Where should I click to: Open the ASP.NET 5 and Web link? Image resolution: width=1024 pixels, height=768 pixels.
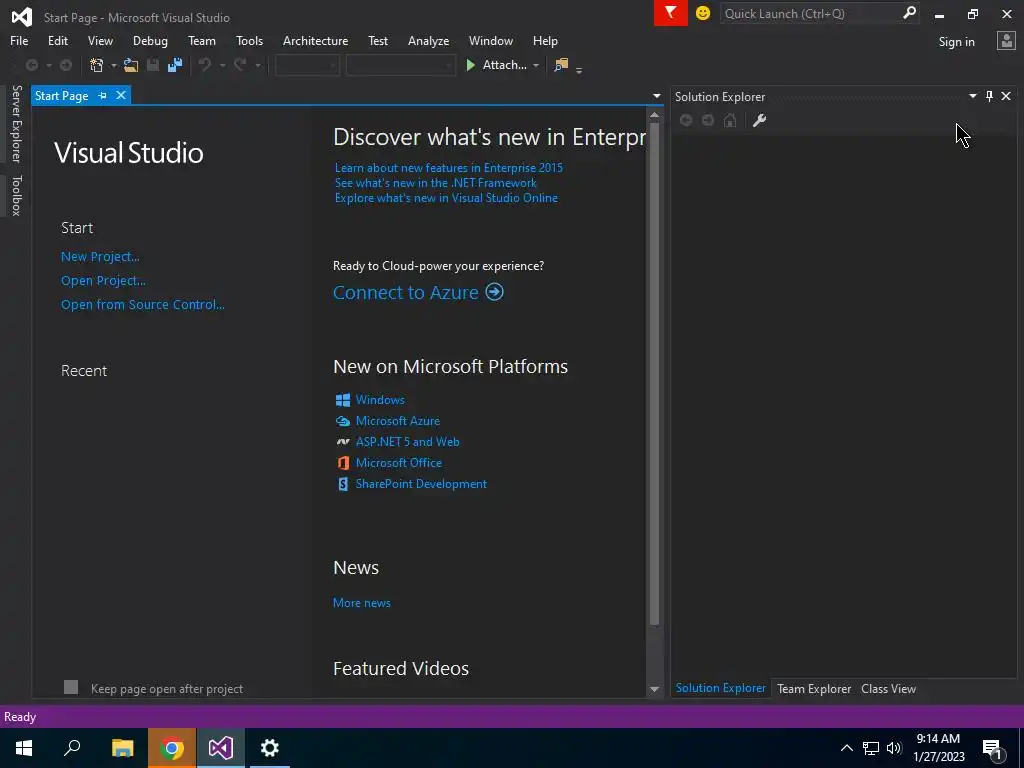coord(407,441)
